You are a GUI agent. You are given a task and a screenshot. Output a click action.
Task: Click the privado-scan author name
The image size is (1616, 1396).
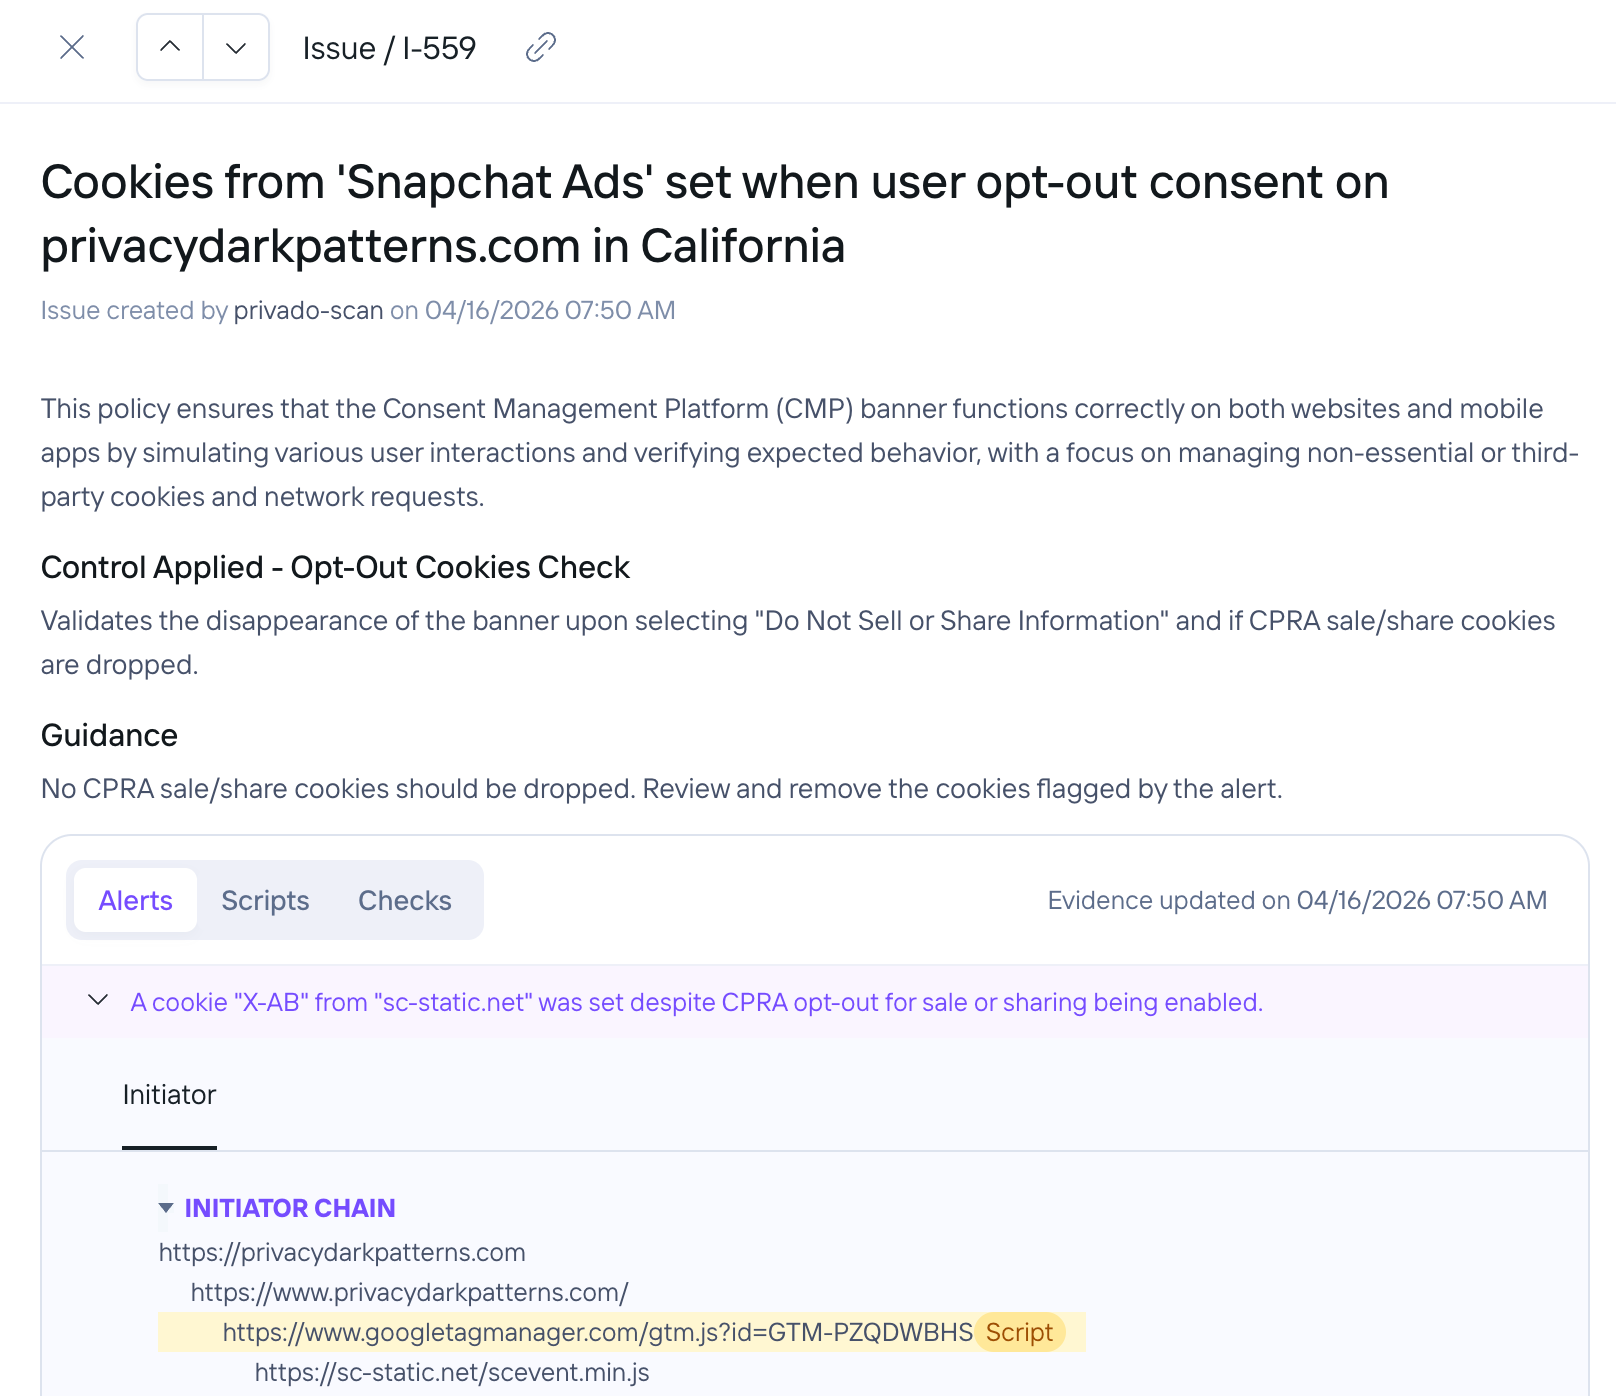click(308, 310)
